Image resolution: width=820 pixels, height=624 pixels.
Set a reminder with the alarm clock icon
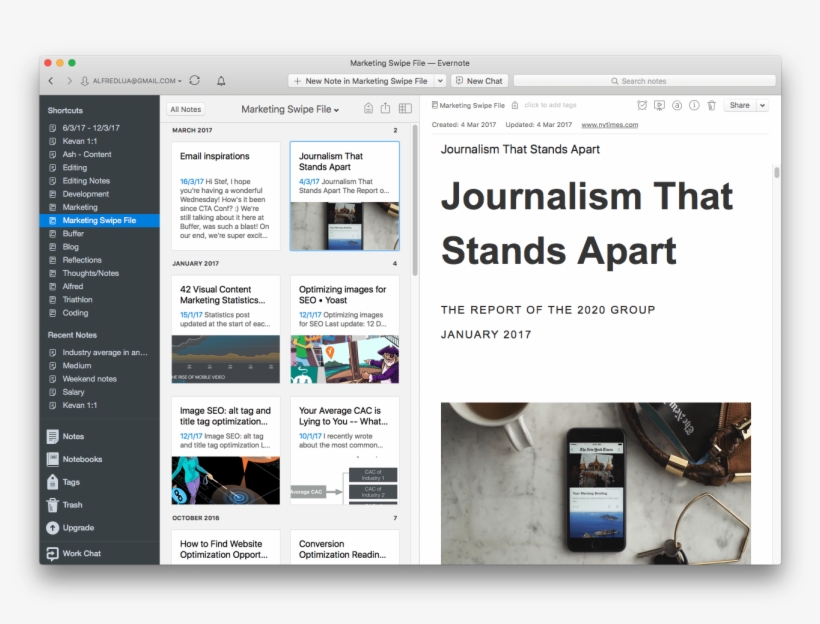tap(642, 105)
